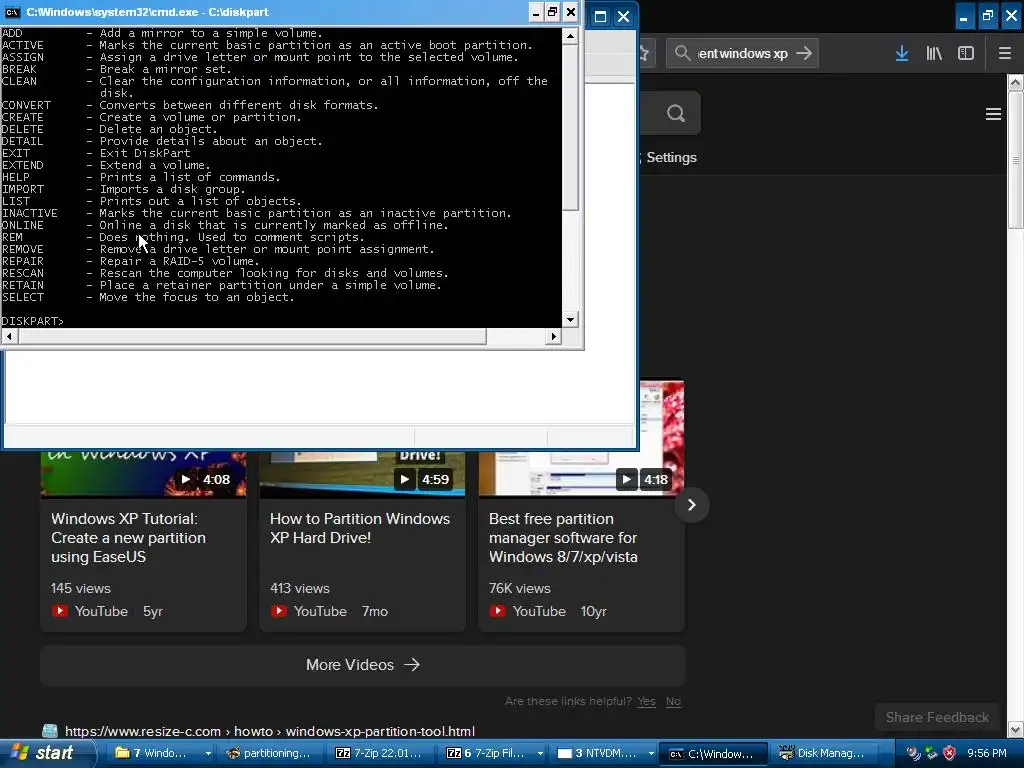Viewport: 1024px width, 768px height.
Task: Click Firefox page scrollbar down arrow
Action: click(1016, 729)
